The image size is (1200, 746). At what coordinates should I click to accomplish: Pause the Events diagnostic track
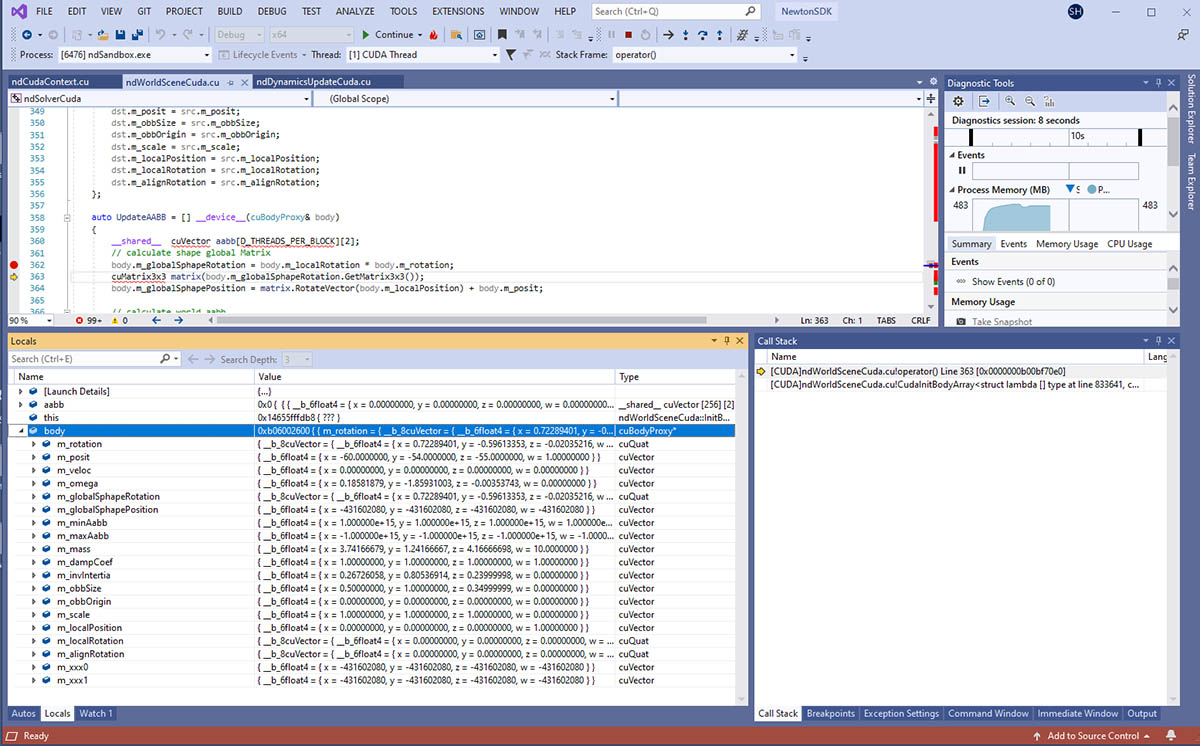pyautogui.click(x=963, y=171)
